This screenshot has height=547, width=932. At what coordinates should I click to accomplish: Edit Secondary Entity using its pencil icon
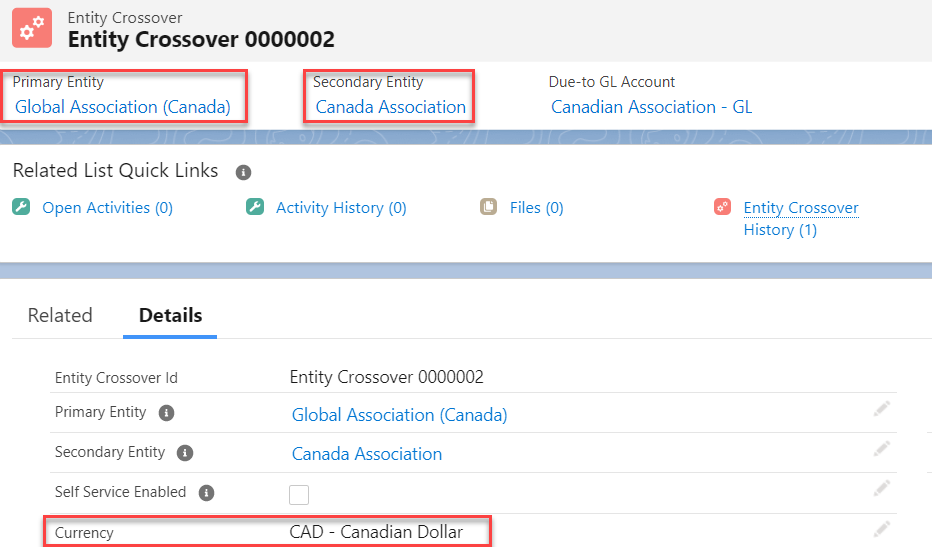(x=881, y=449)
